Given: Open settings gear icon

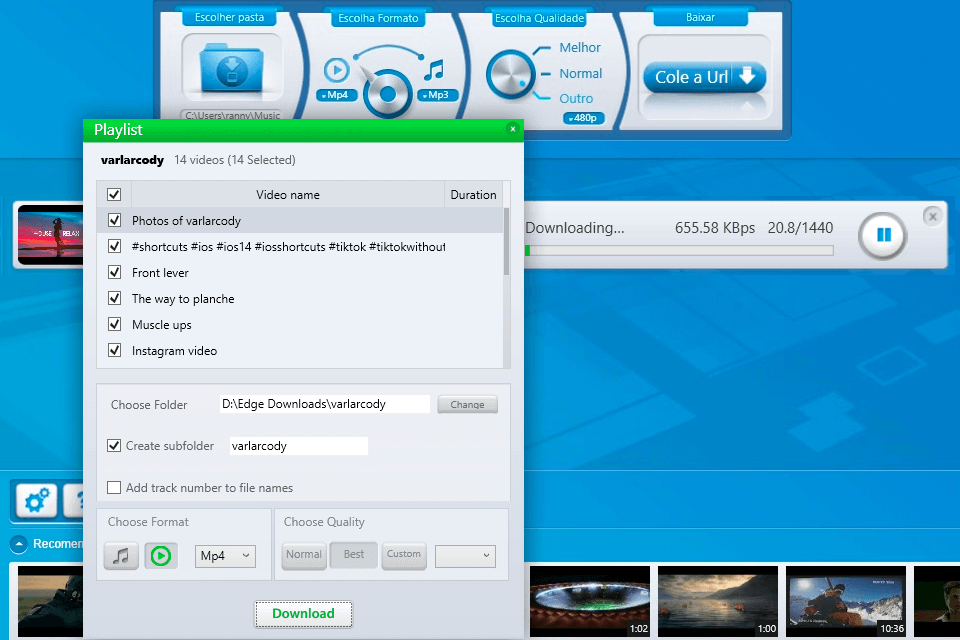Looking at the screenshot, I should [x=37, y=501].
